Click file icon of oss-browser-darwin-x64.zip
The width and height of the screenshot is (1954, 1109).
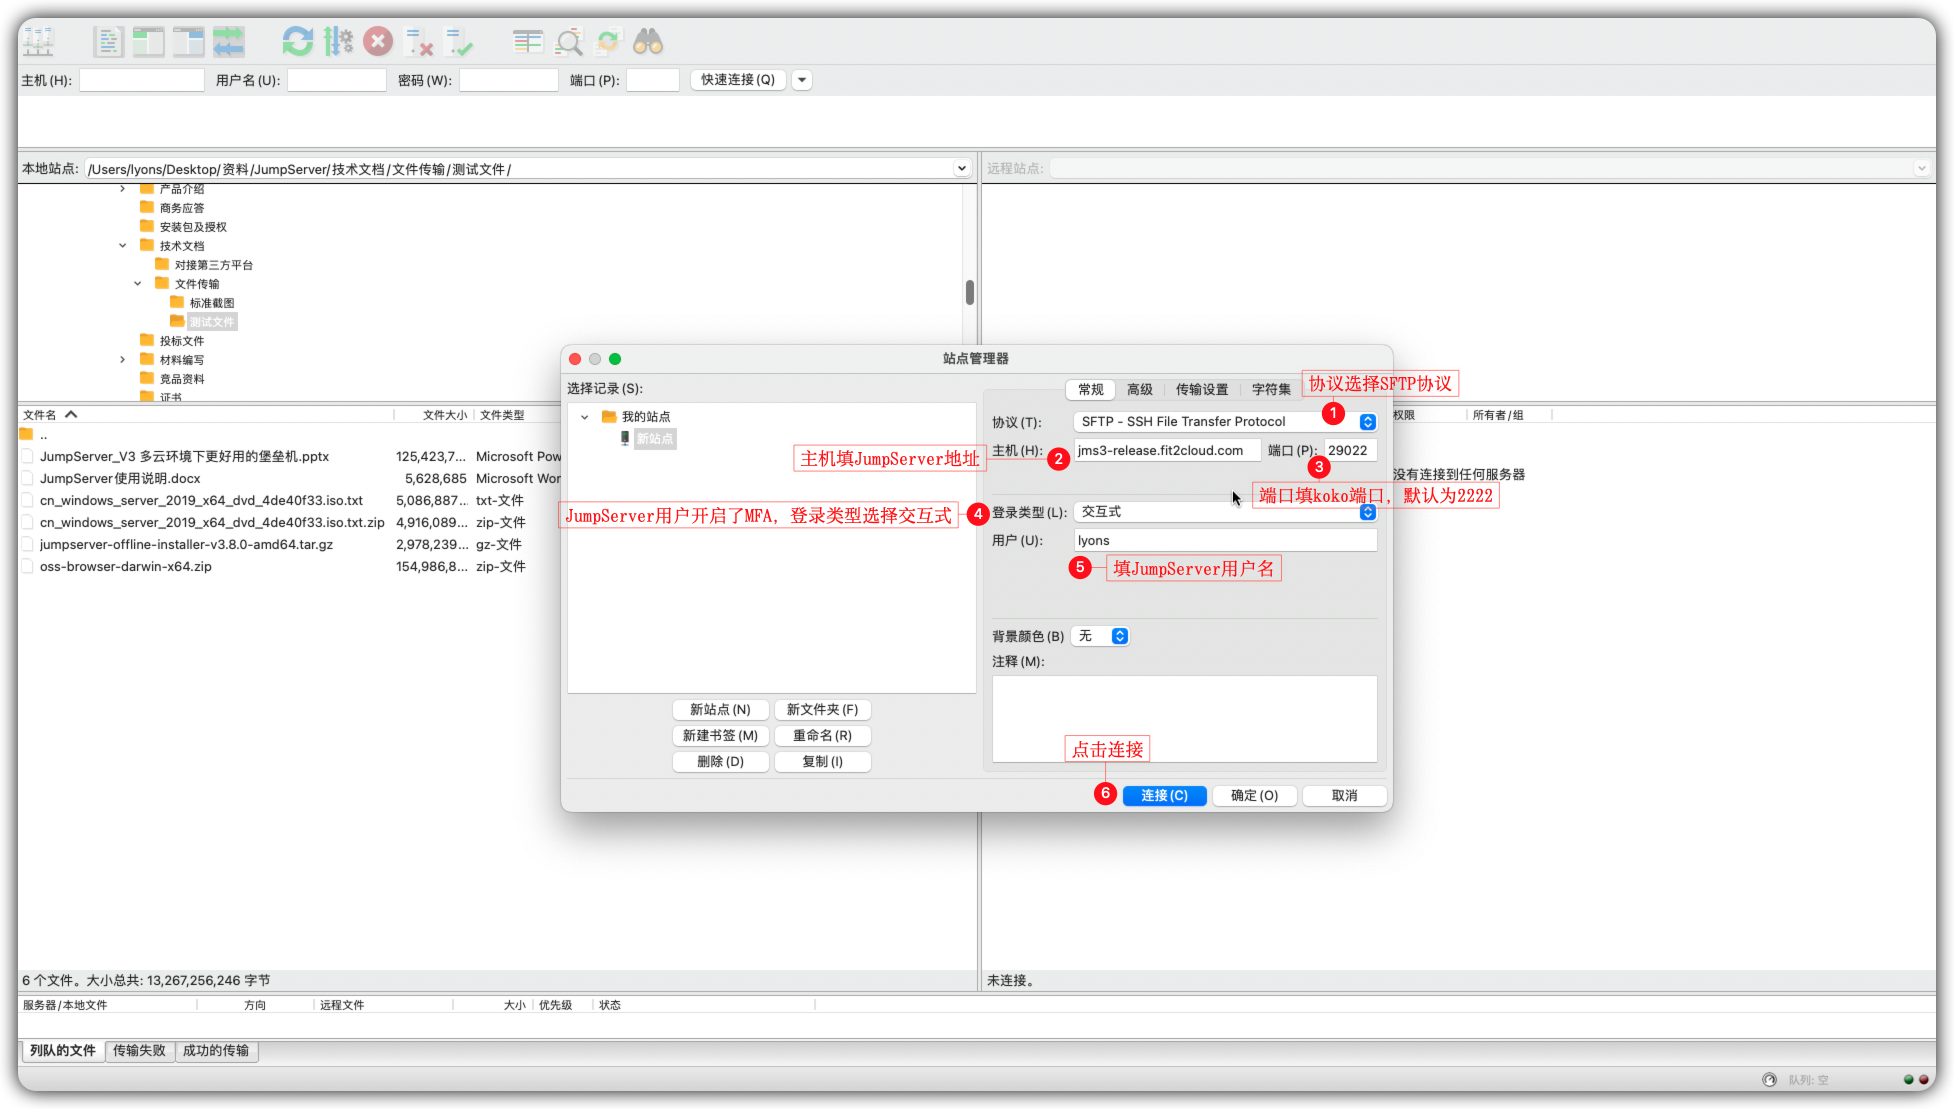[x=28, y=566]
